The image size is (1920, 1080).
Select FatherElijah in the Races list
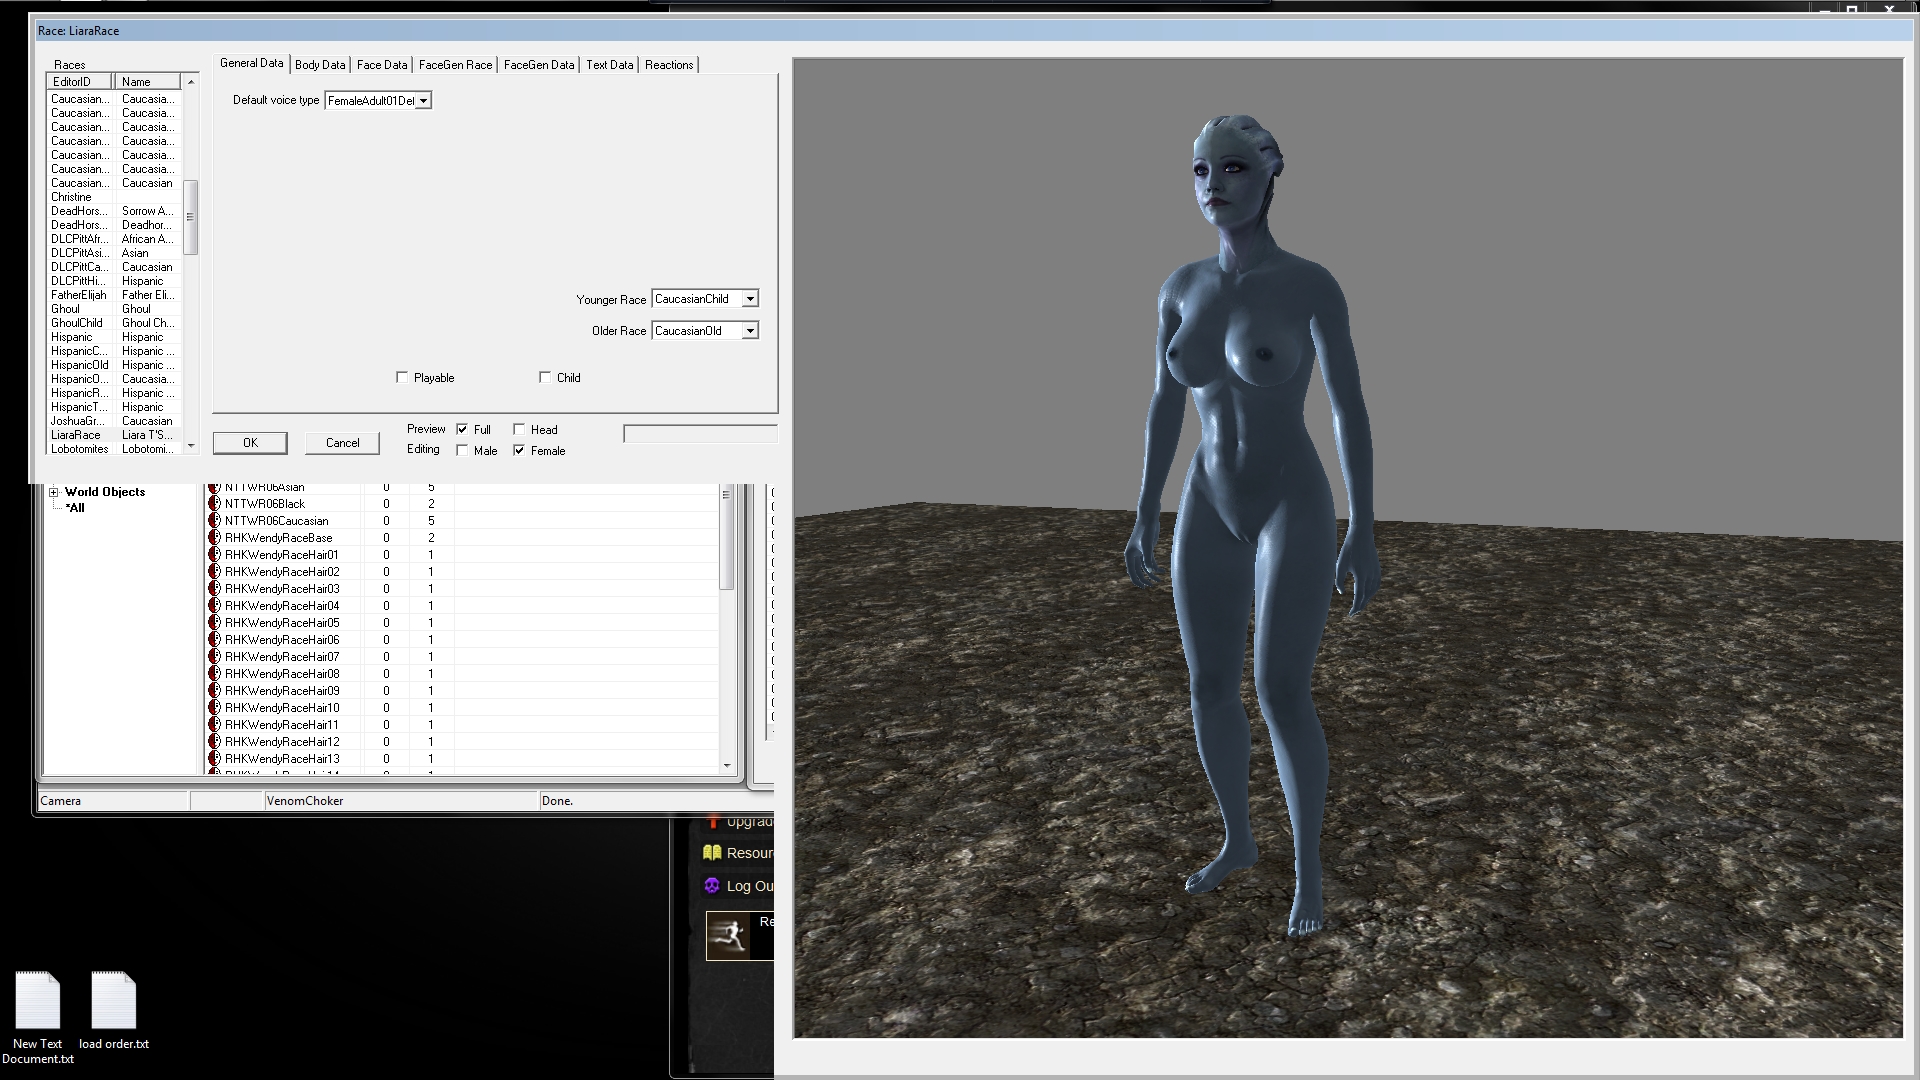tap(115, 295)
